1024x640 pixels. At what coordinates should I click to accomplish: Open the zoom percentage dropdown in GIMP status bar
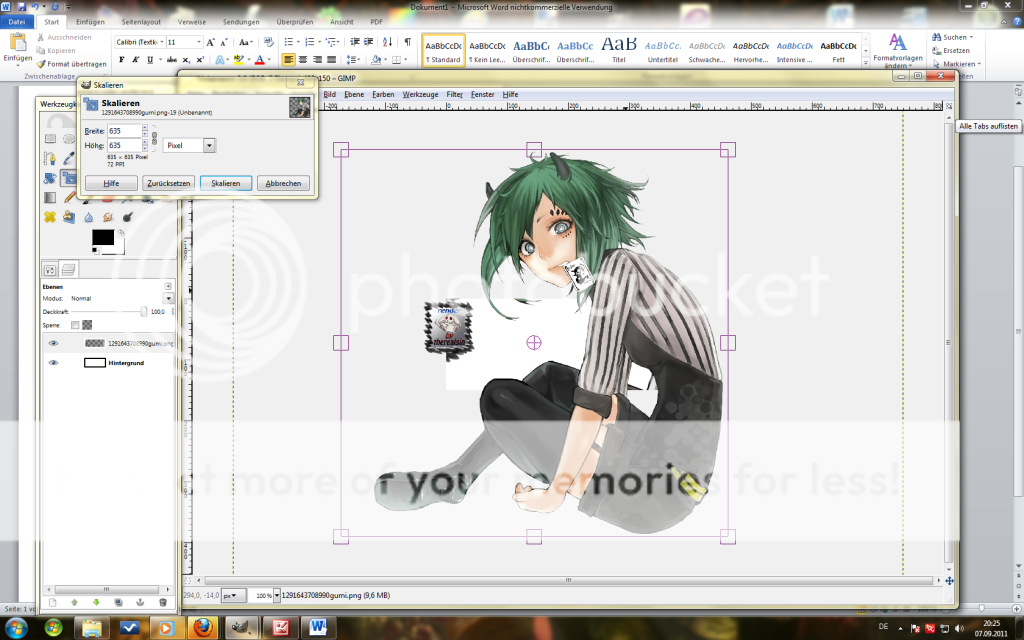pyautogui.click(x=277, y=596)
